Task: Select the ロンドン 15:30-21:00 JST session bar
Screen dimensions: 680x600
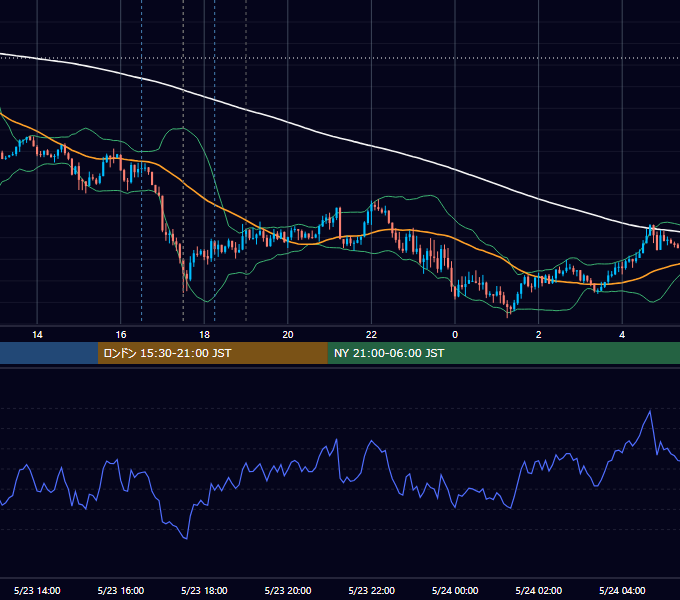Action: pos(212,353)
